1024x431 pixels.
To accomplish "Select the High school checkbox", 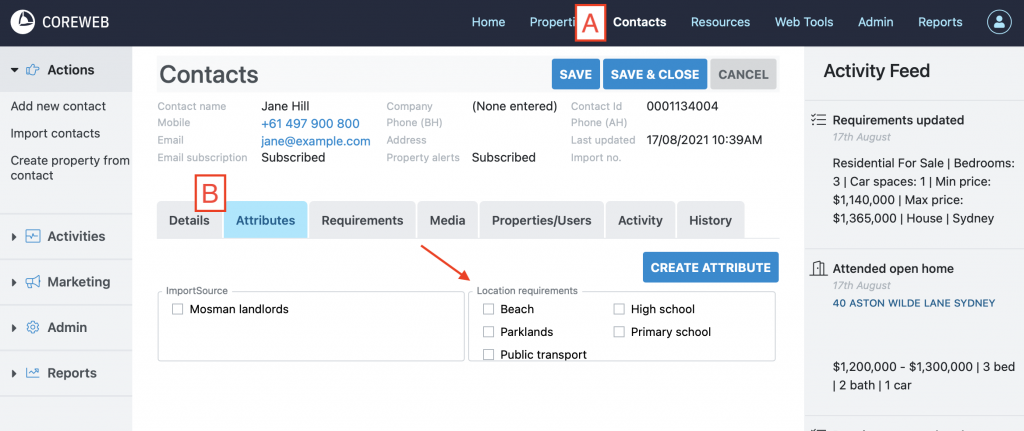I will (x=620, y=310).
